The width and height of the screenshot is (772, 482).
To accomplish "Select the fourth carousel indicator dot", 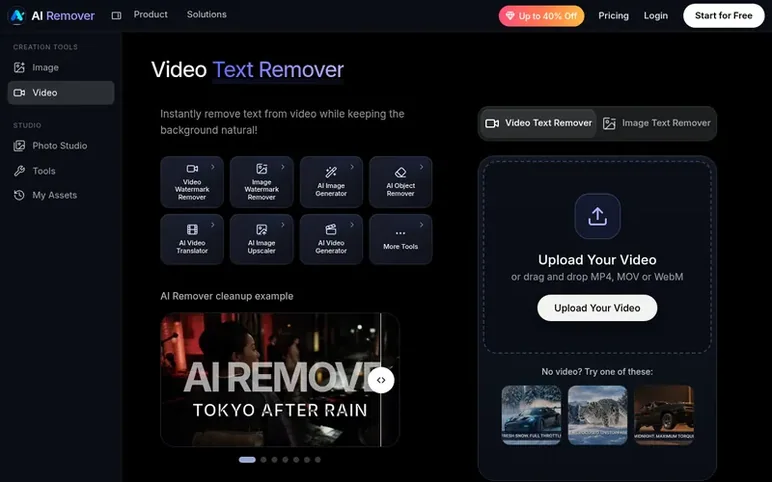I will [285, 460].
